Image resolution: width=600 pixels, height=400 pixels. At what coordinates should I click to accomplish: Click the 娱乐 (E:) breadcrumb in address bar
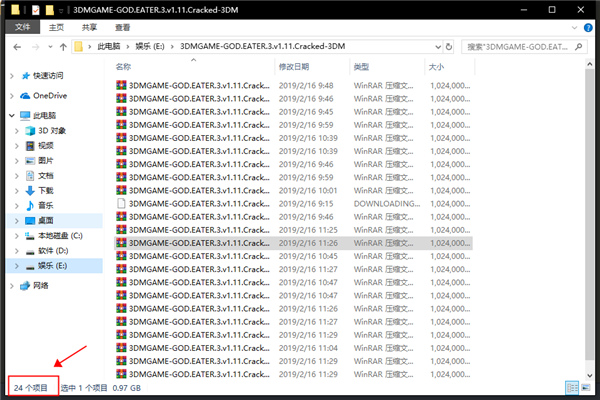point(150,46)
